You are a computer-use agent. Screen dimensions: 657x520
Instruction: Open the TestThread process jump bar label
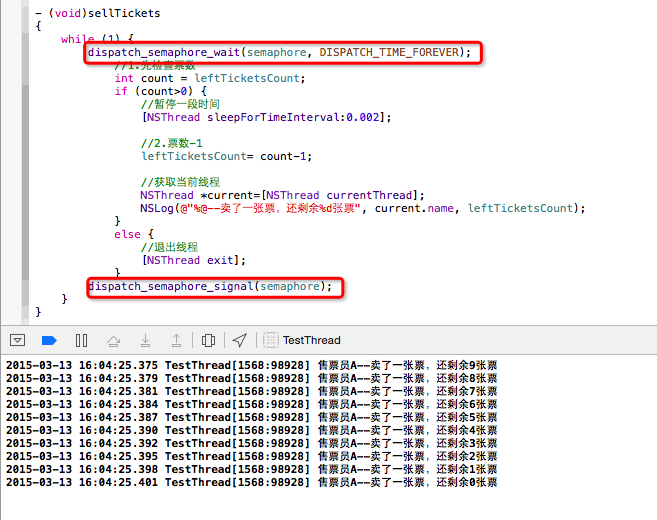tap(311, 340)
